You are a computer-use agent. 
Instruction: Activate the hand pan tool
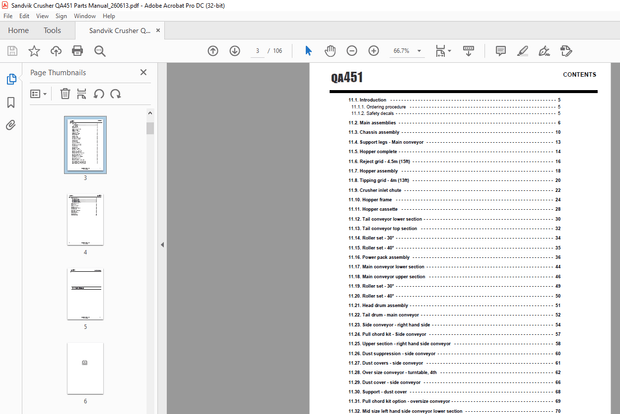pyautogui.click(x=330, y=51)
